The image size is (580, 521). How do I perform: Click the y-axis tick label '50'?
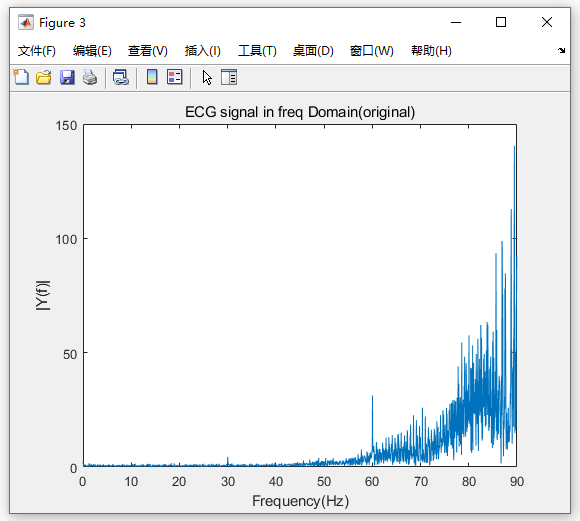[x=70, y=354]
